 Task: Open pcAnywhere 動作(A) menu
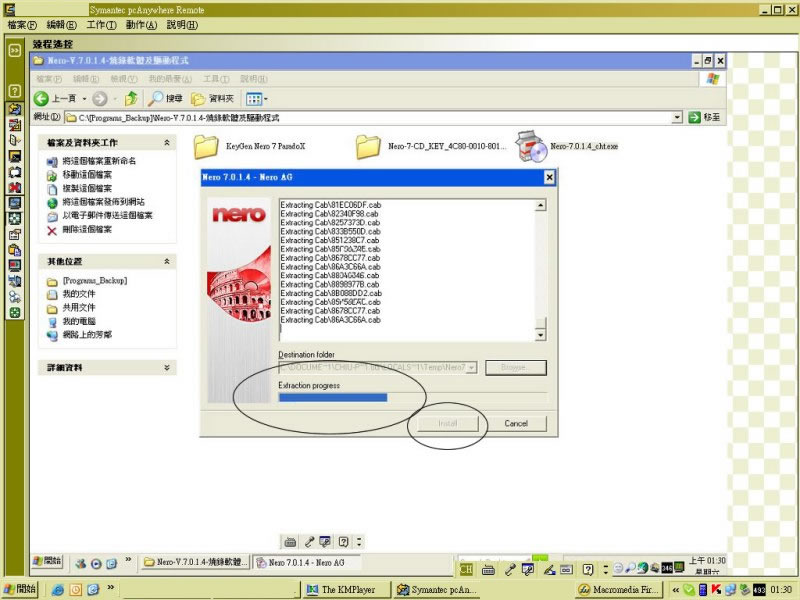click(141, 25)
